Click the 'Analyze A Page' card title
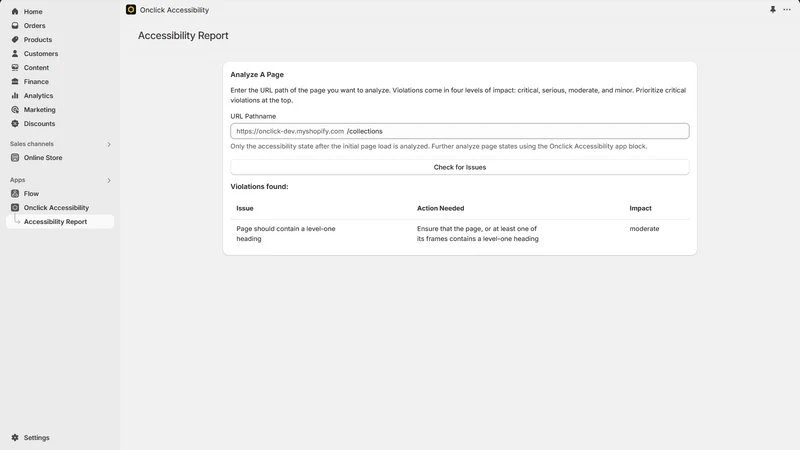Screen dimensions: 800x450 [x=257, y=74]
